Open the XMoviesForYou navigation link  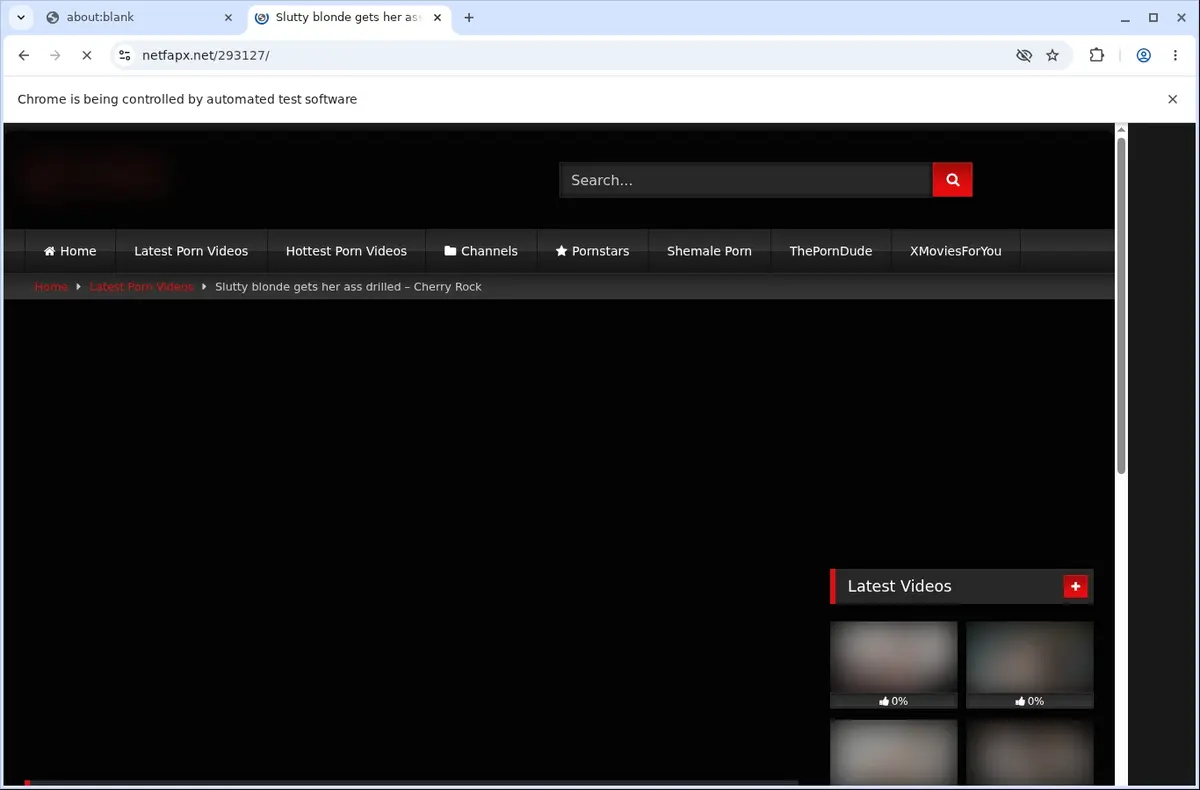(955, 251)
